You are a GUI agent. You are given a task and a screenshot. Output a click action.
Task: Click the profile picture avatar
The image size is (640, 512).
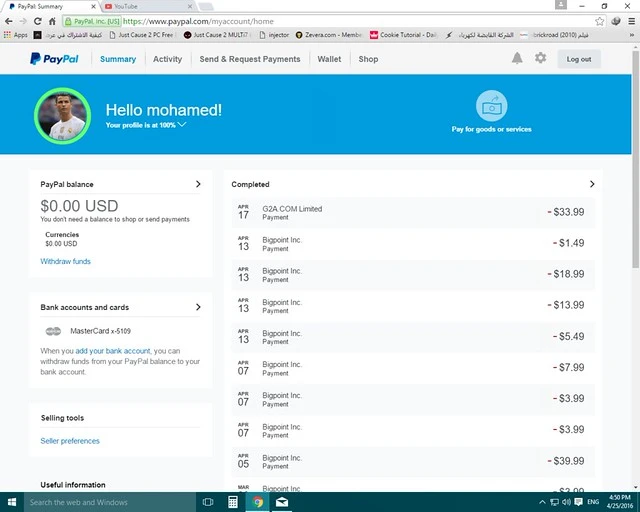click(x=62, y=116)
